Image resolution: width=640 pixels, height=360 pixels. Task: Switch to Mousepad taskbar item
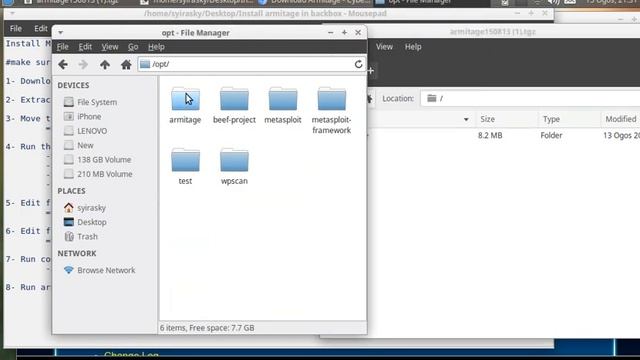coord(197,2)
